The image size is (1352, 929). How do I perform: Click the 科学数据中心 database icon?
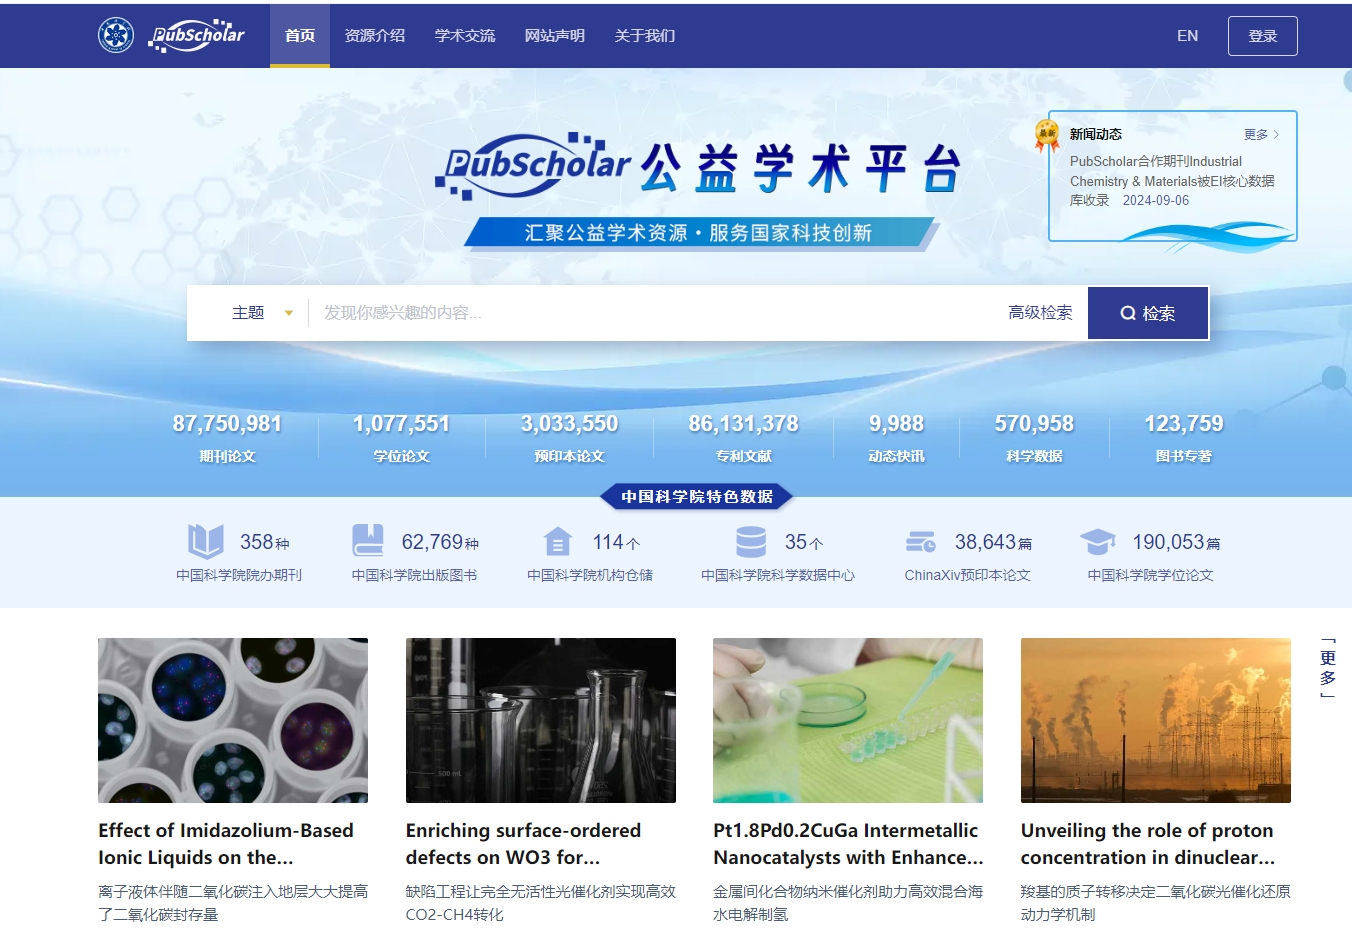751,541
